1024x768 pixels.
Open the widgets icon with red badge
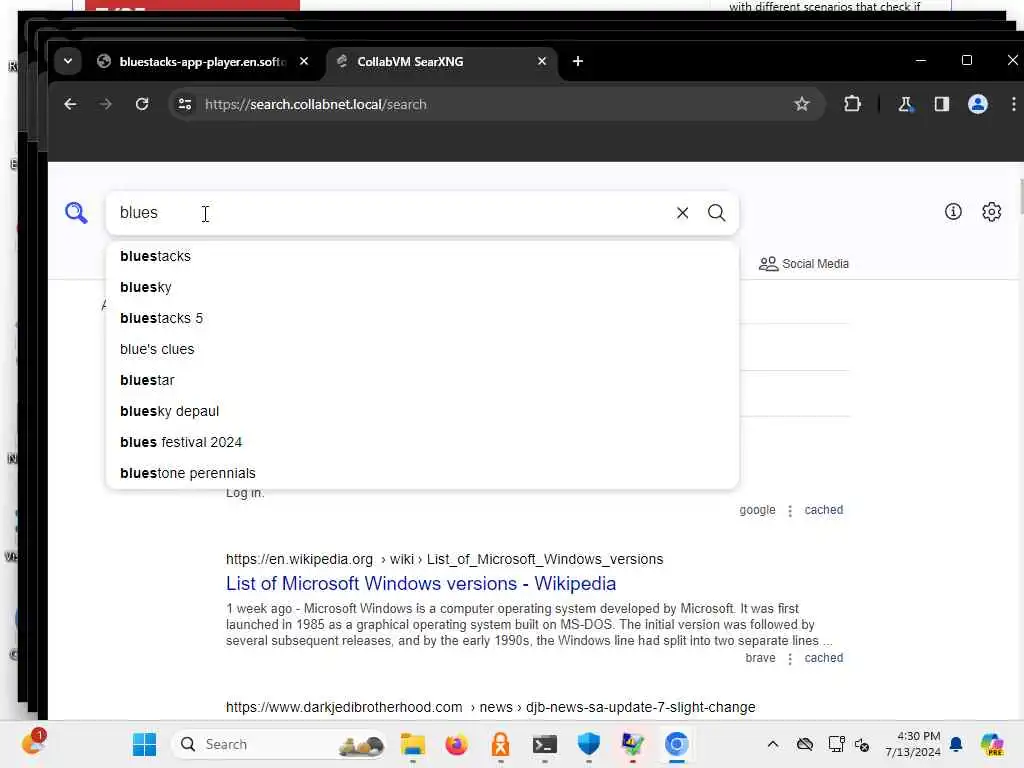[33, 743]
